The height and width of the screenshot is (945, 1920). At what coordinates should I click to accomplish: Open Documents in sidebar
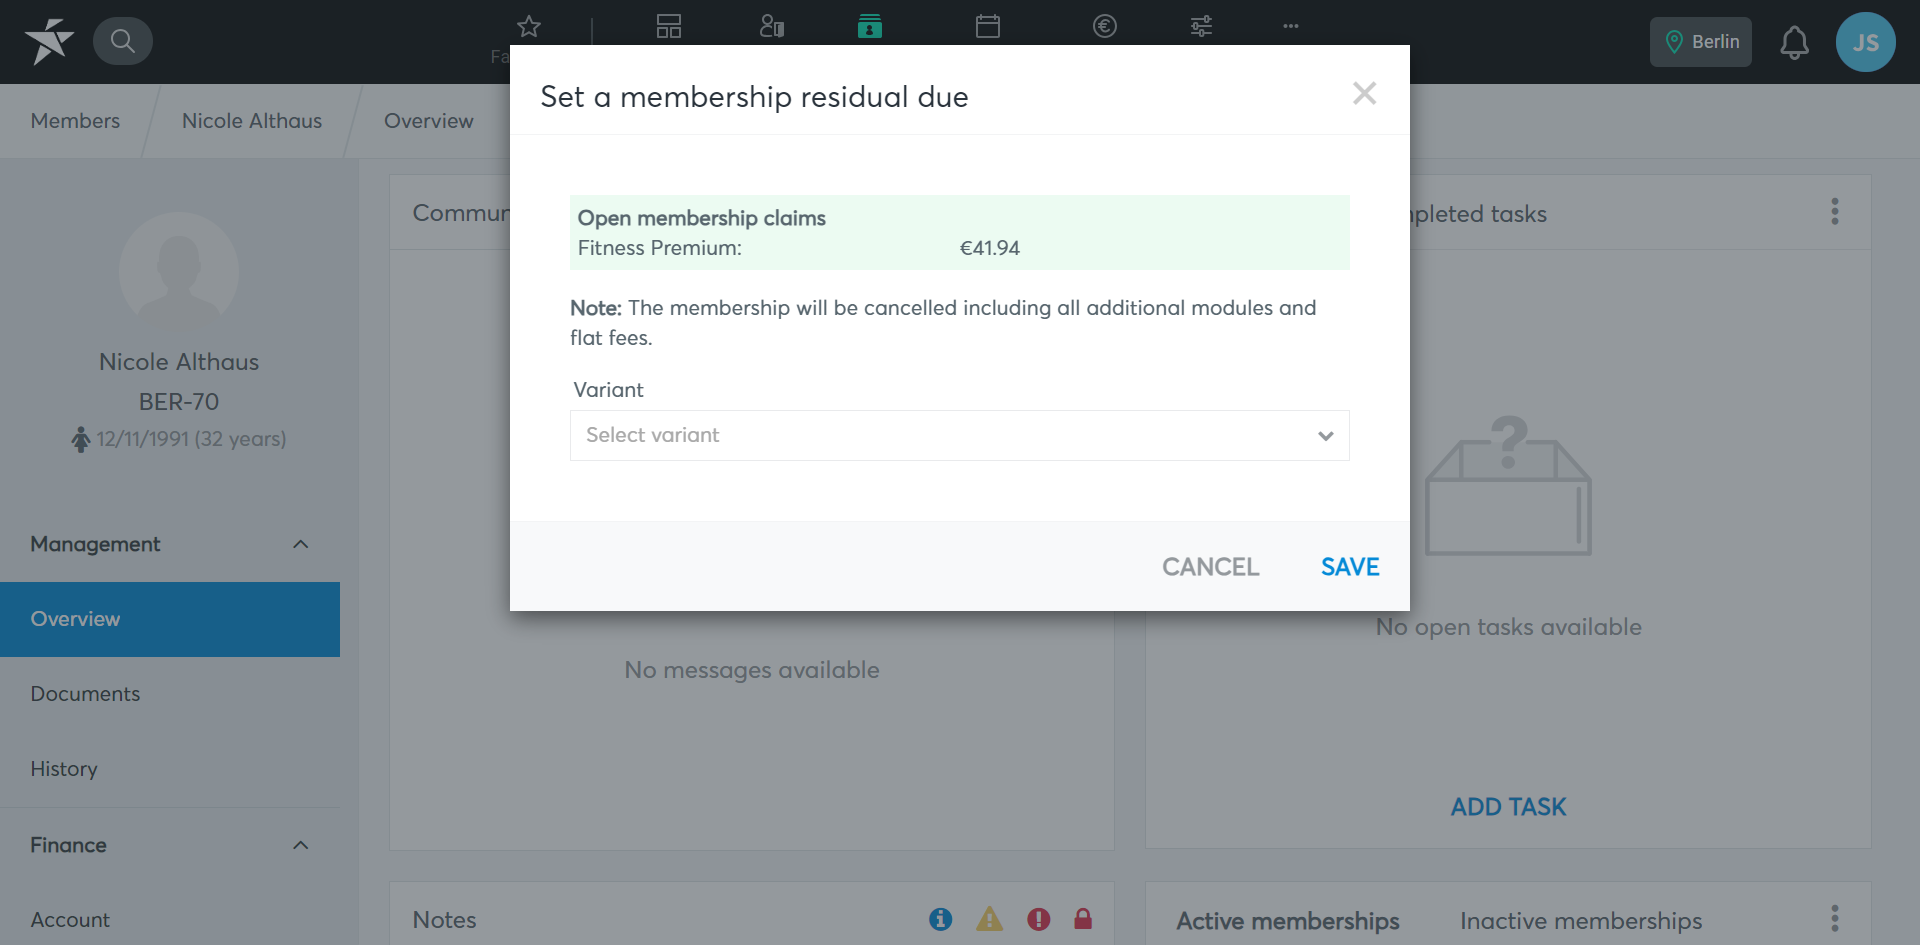click(x=85, y=694)
